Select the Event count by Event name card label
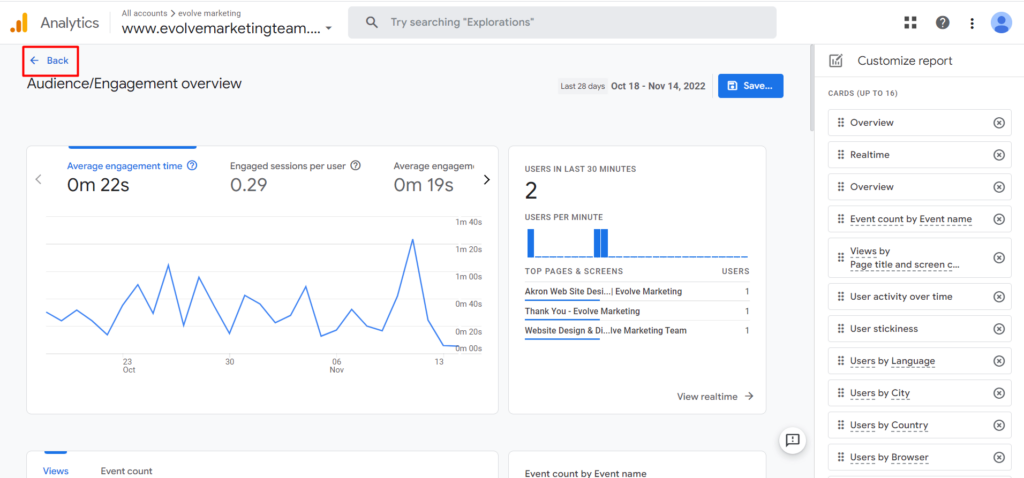1024x478 pixels. (911, 219)
